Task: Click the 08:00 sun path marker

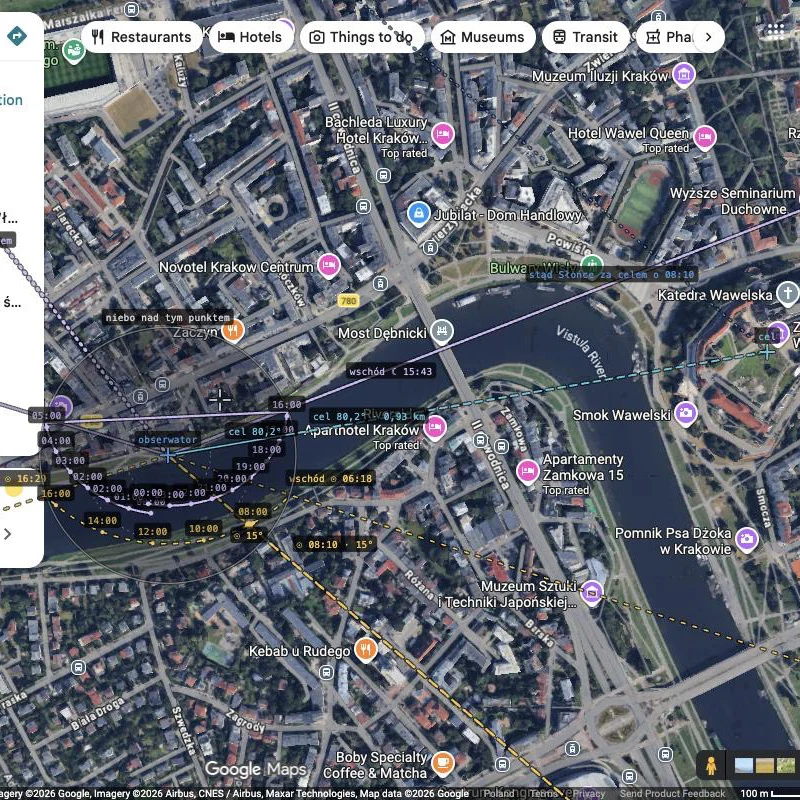Action: coord(253,512)
